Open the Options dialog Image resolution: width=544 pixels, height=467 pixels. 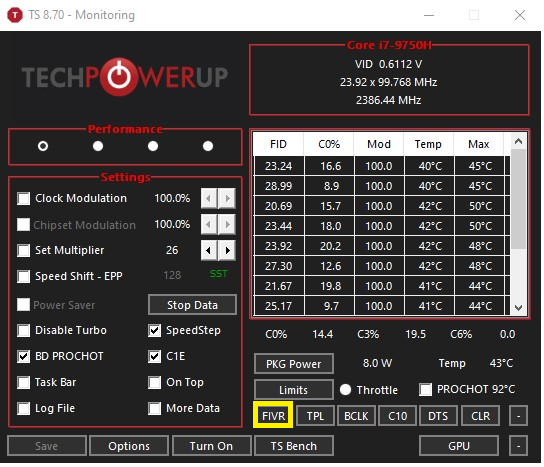coord(129,445)
